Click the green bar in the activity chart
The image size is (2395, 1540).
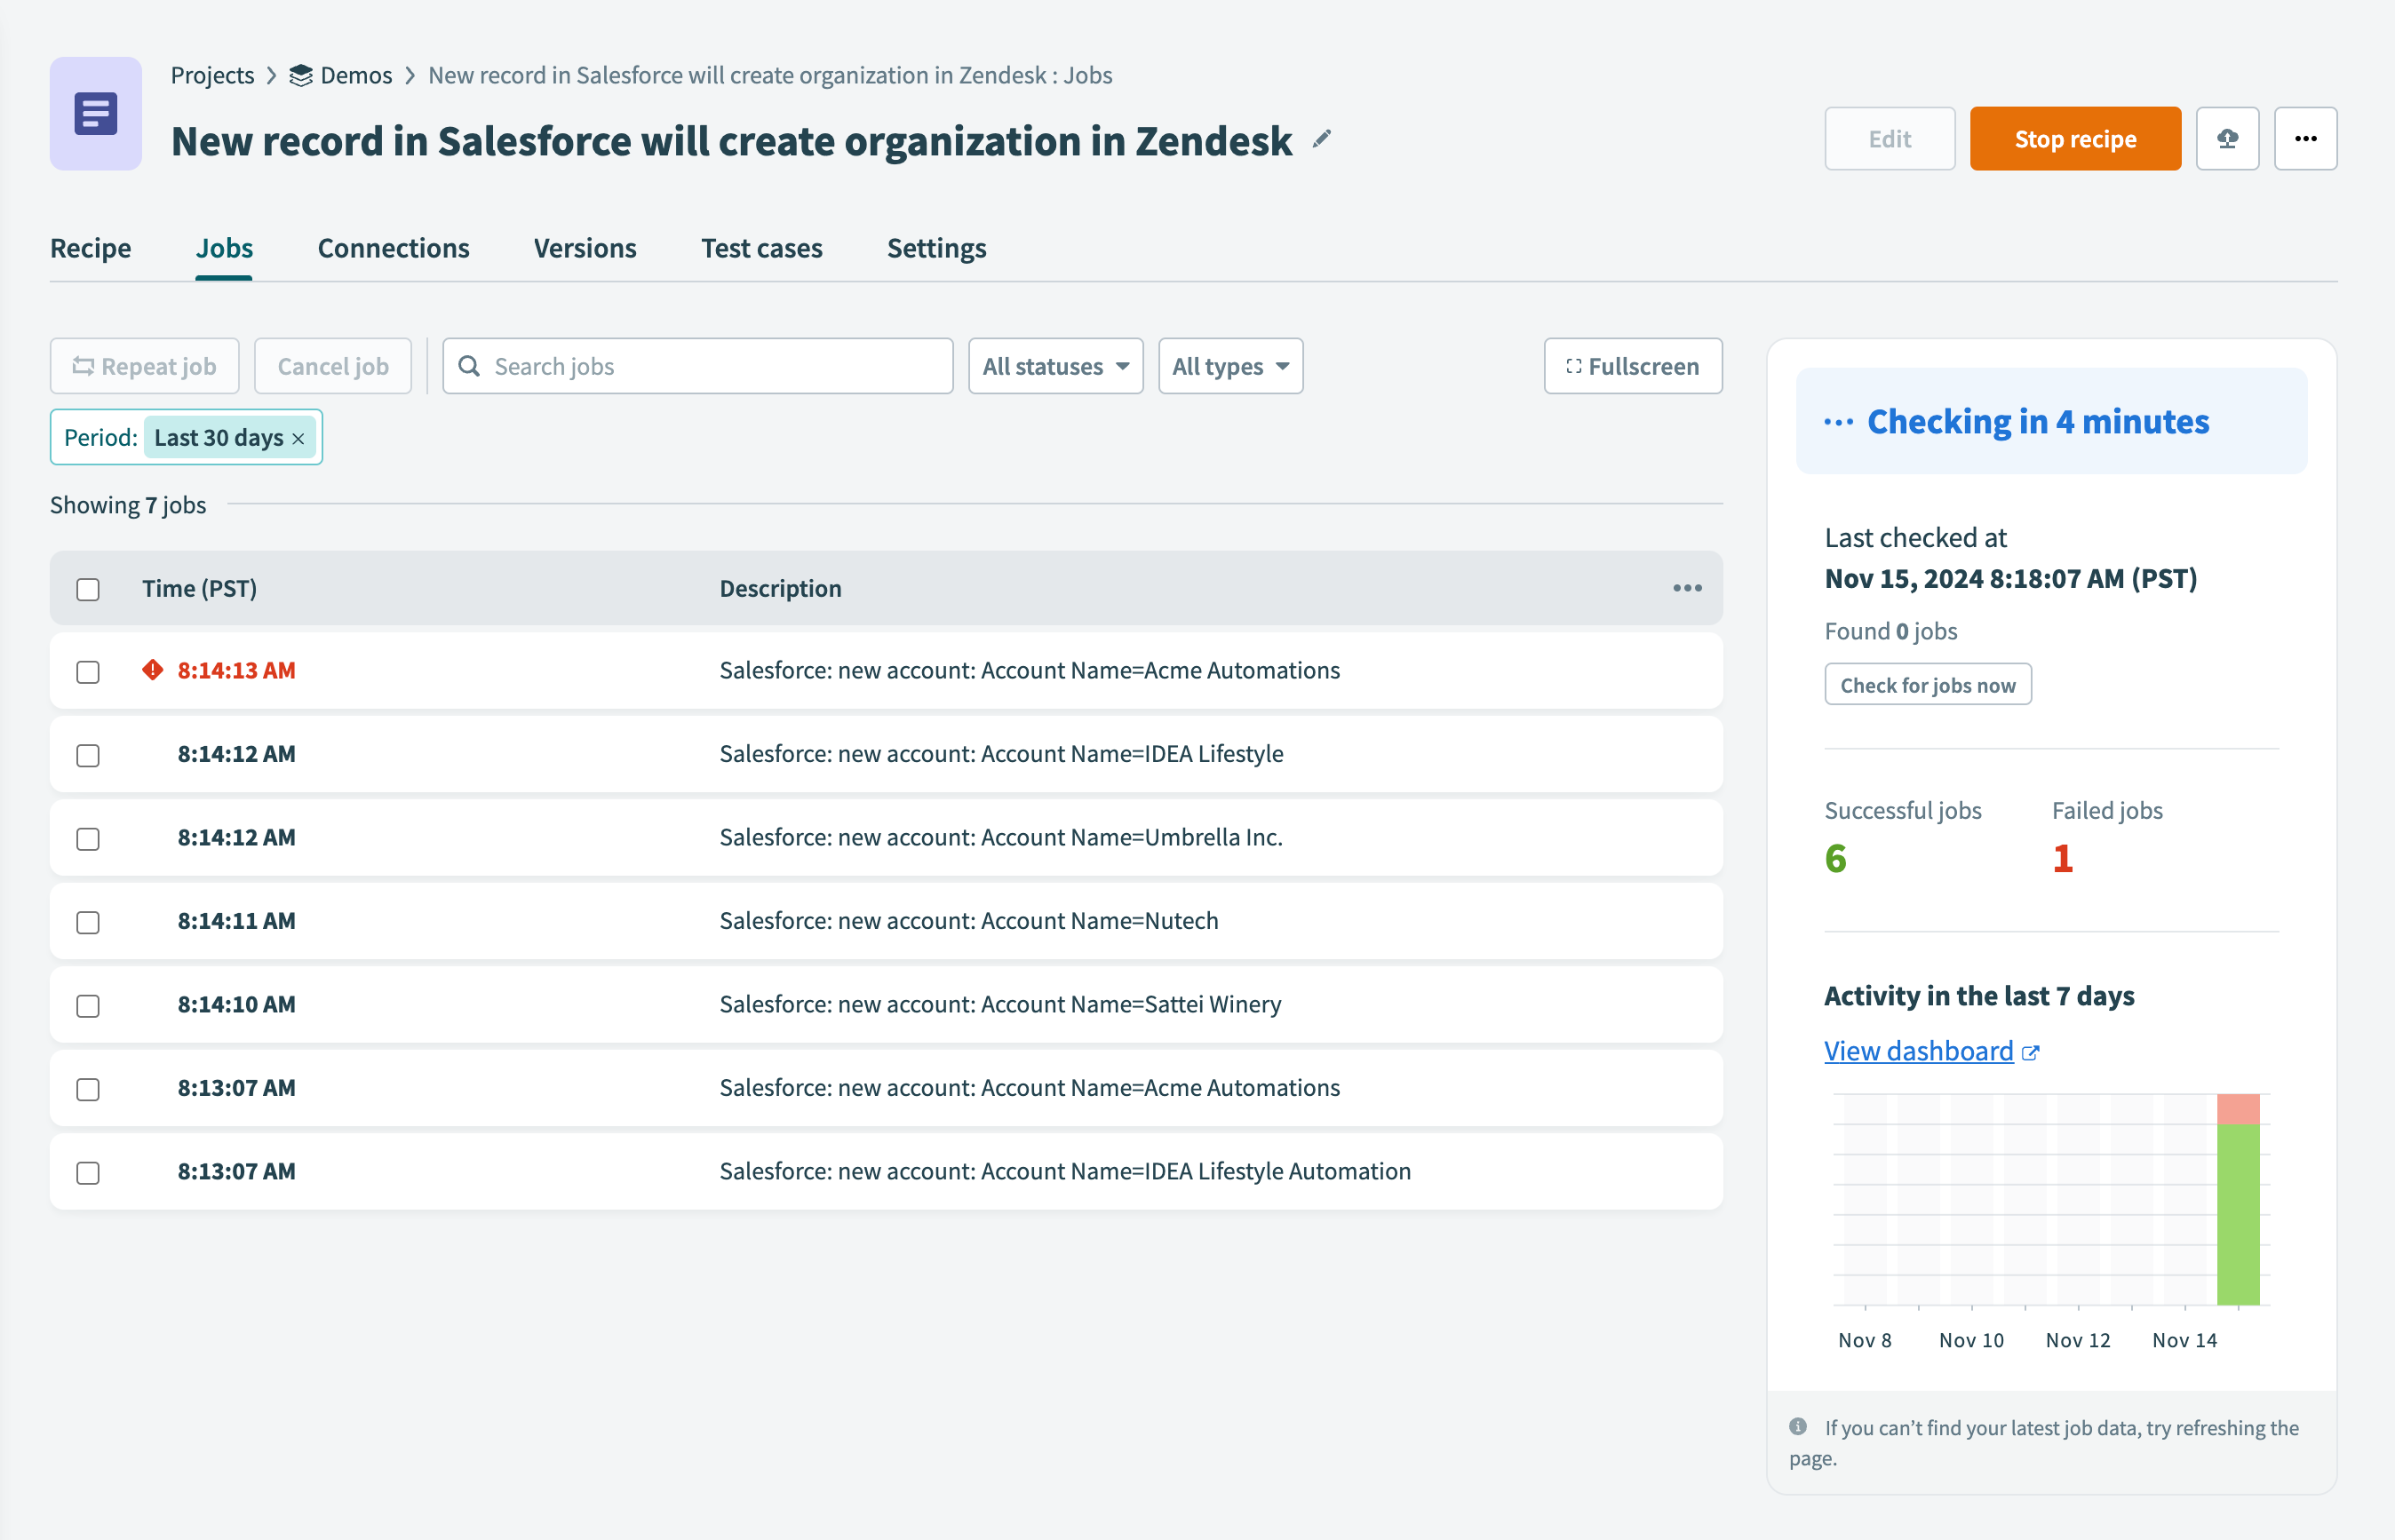pyautogui.click(x=2238, y=1214)
